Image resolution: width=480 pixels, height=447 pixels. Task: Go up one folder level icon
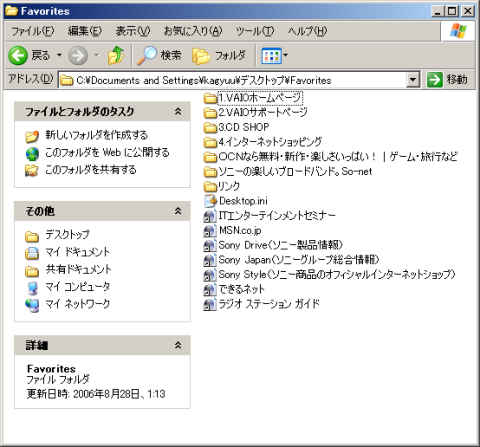coord(116,55)
